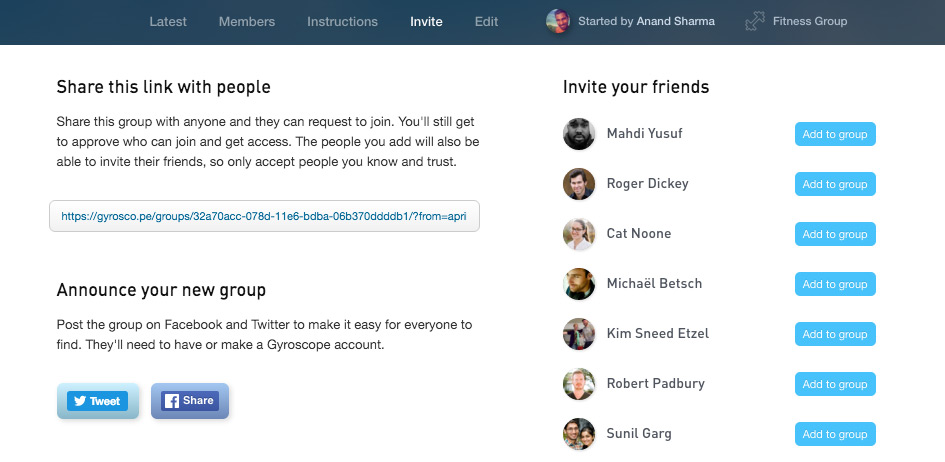Click the Twitter Tweet button

tap(98, 401)
